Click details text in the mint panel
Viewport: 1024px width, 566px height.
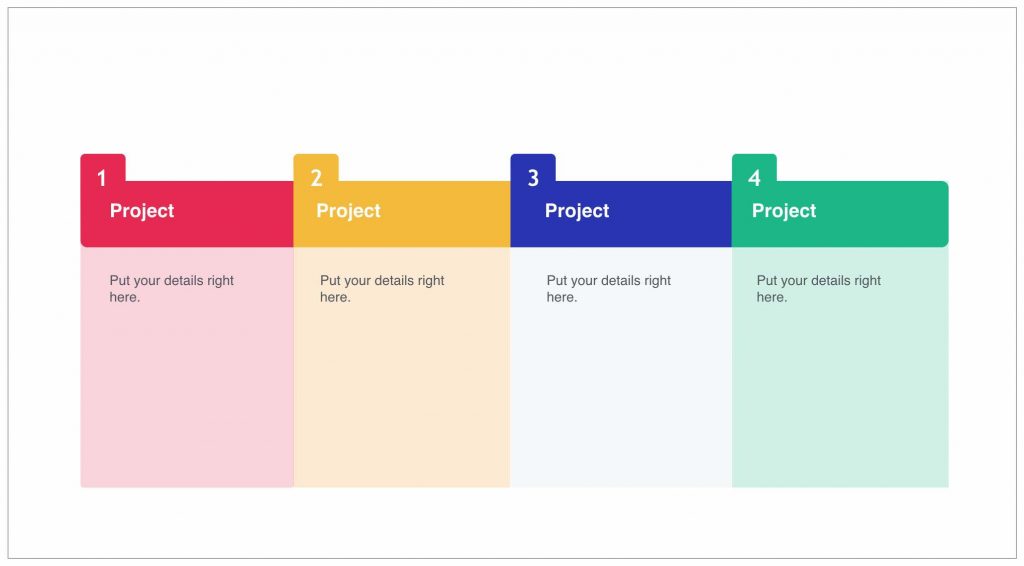[818, 289]
